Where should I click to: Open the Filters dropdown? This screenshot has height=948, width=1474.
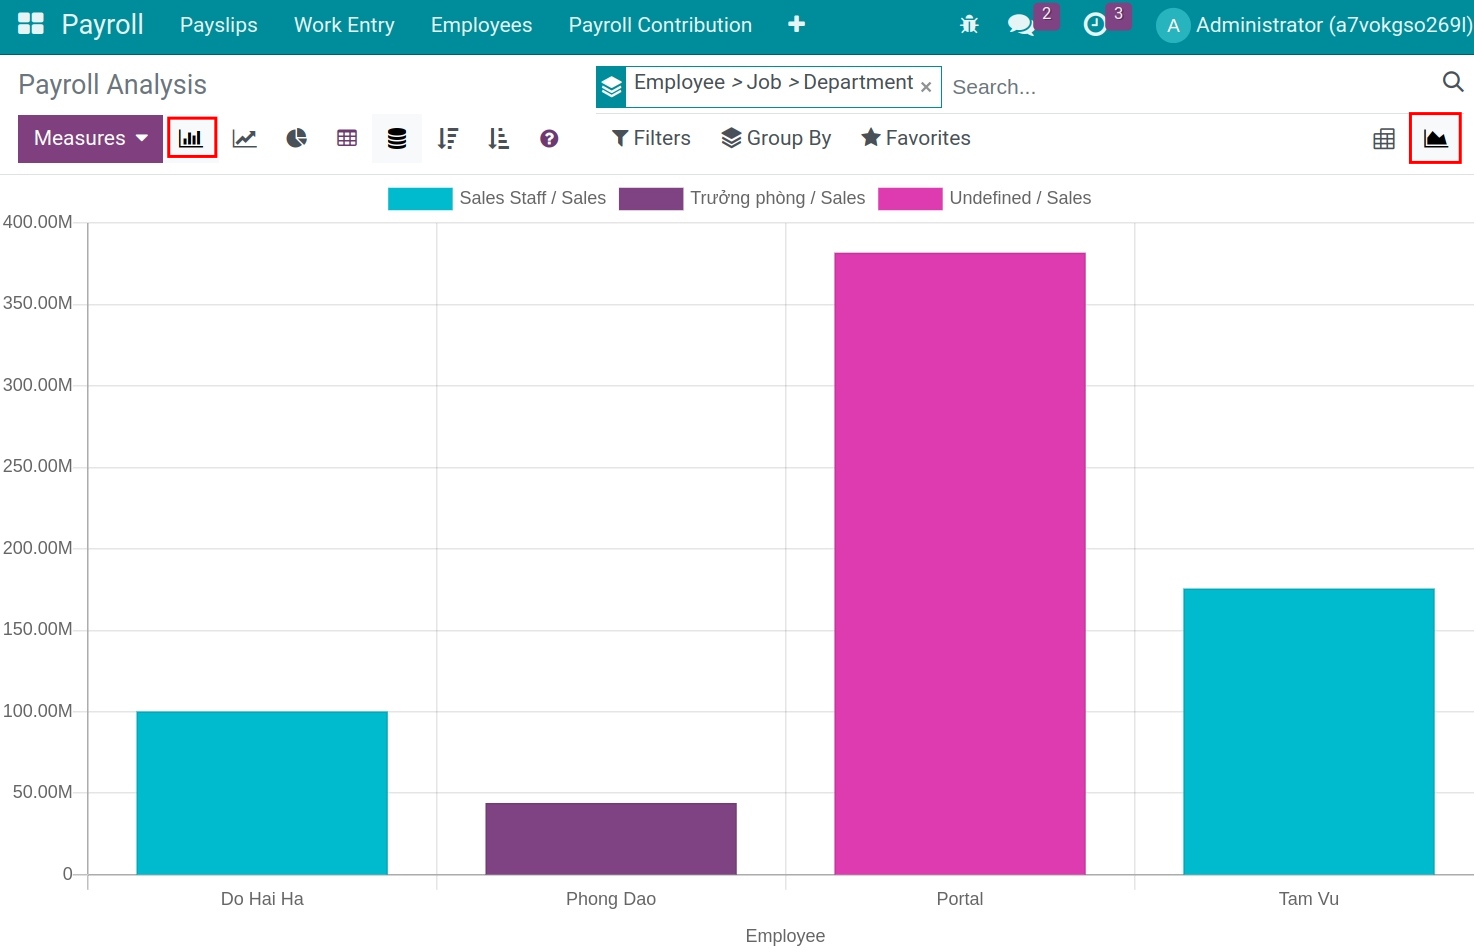[649, 138]
